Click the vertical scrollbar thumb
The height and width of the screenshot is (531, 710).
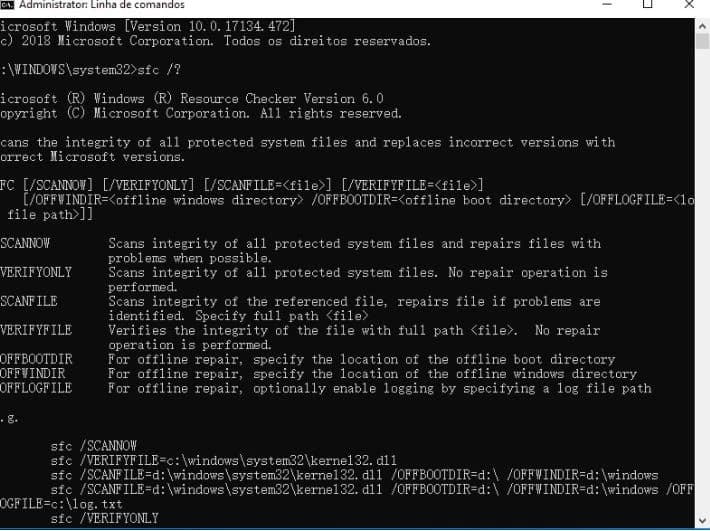pos(702,42)
